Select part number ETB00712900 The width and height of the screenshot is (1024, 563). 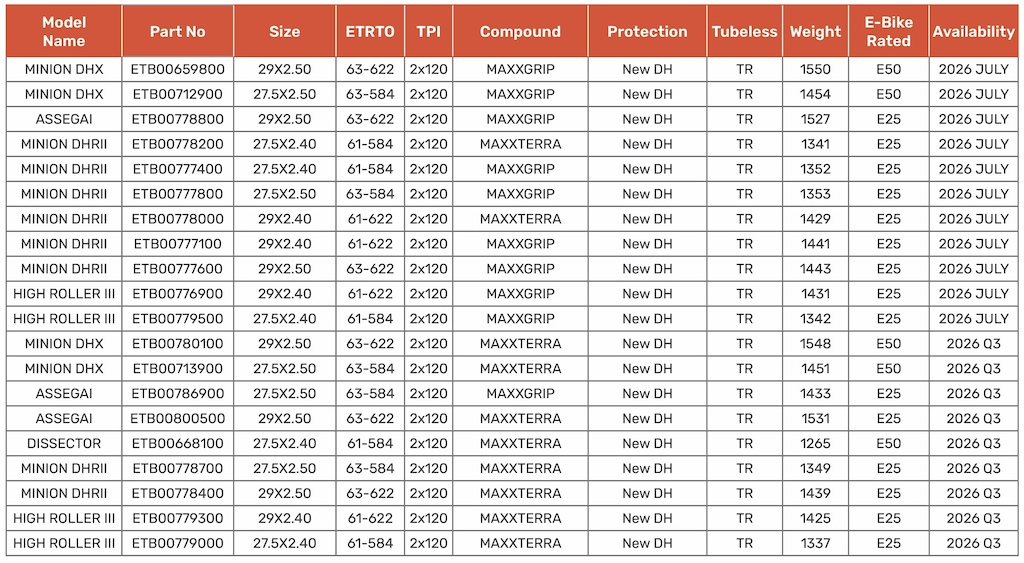178,94
